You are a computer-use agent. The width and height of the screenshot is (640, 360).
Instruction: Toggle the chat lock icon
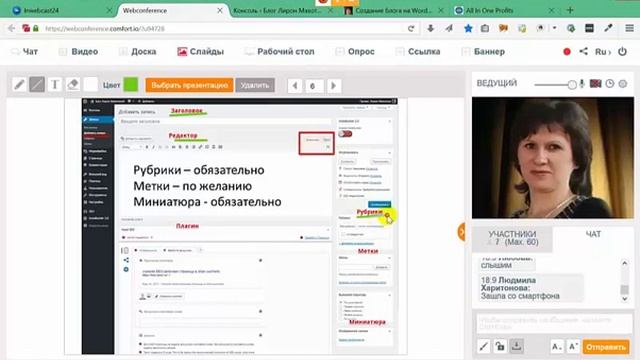[500, 347]
